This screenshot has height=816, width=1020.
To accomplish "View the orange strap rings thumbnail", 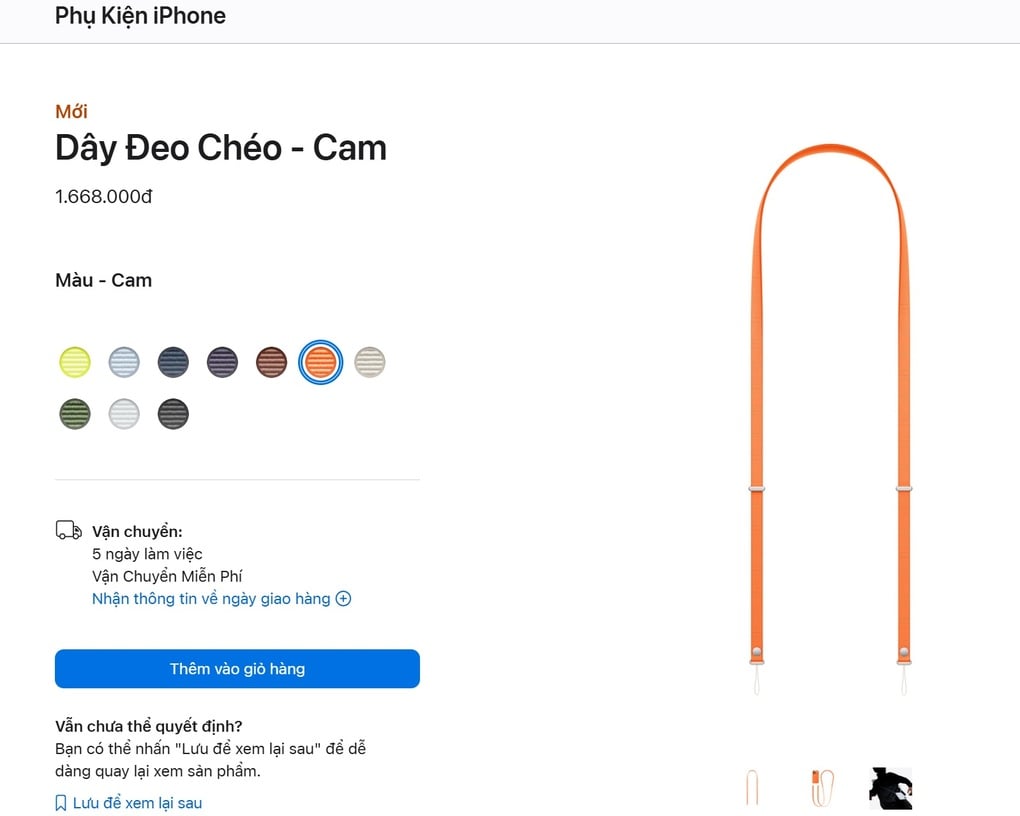I will tap(822, 787).
